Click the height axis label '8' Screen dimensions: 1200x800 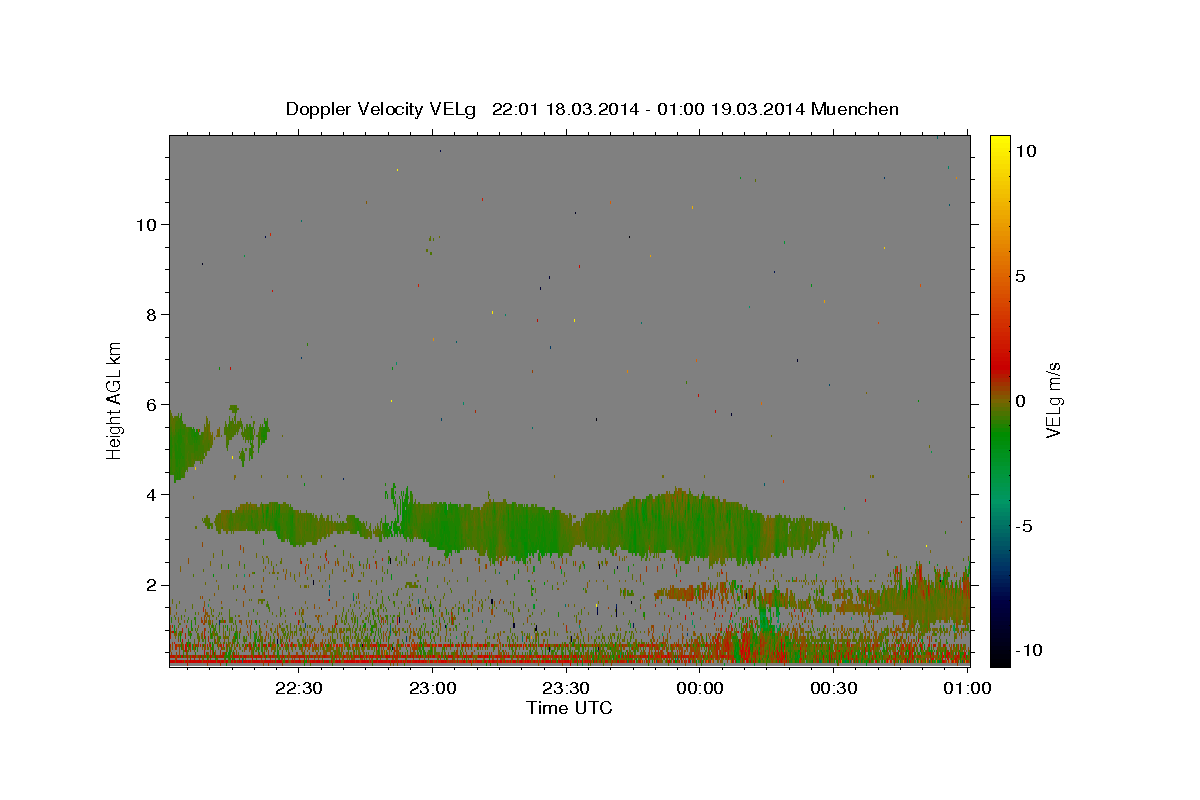click(x=151, y=314)
